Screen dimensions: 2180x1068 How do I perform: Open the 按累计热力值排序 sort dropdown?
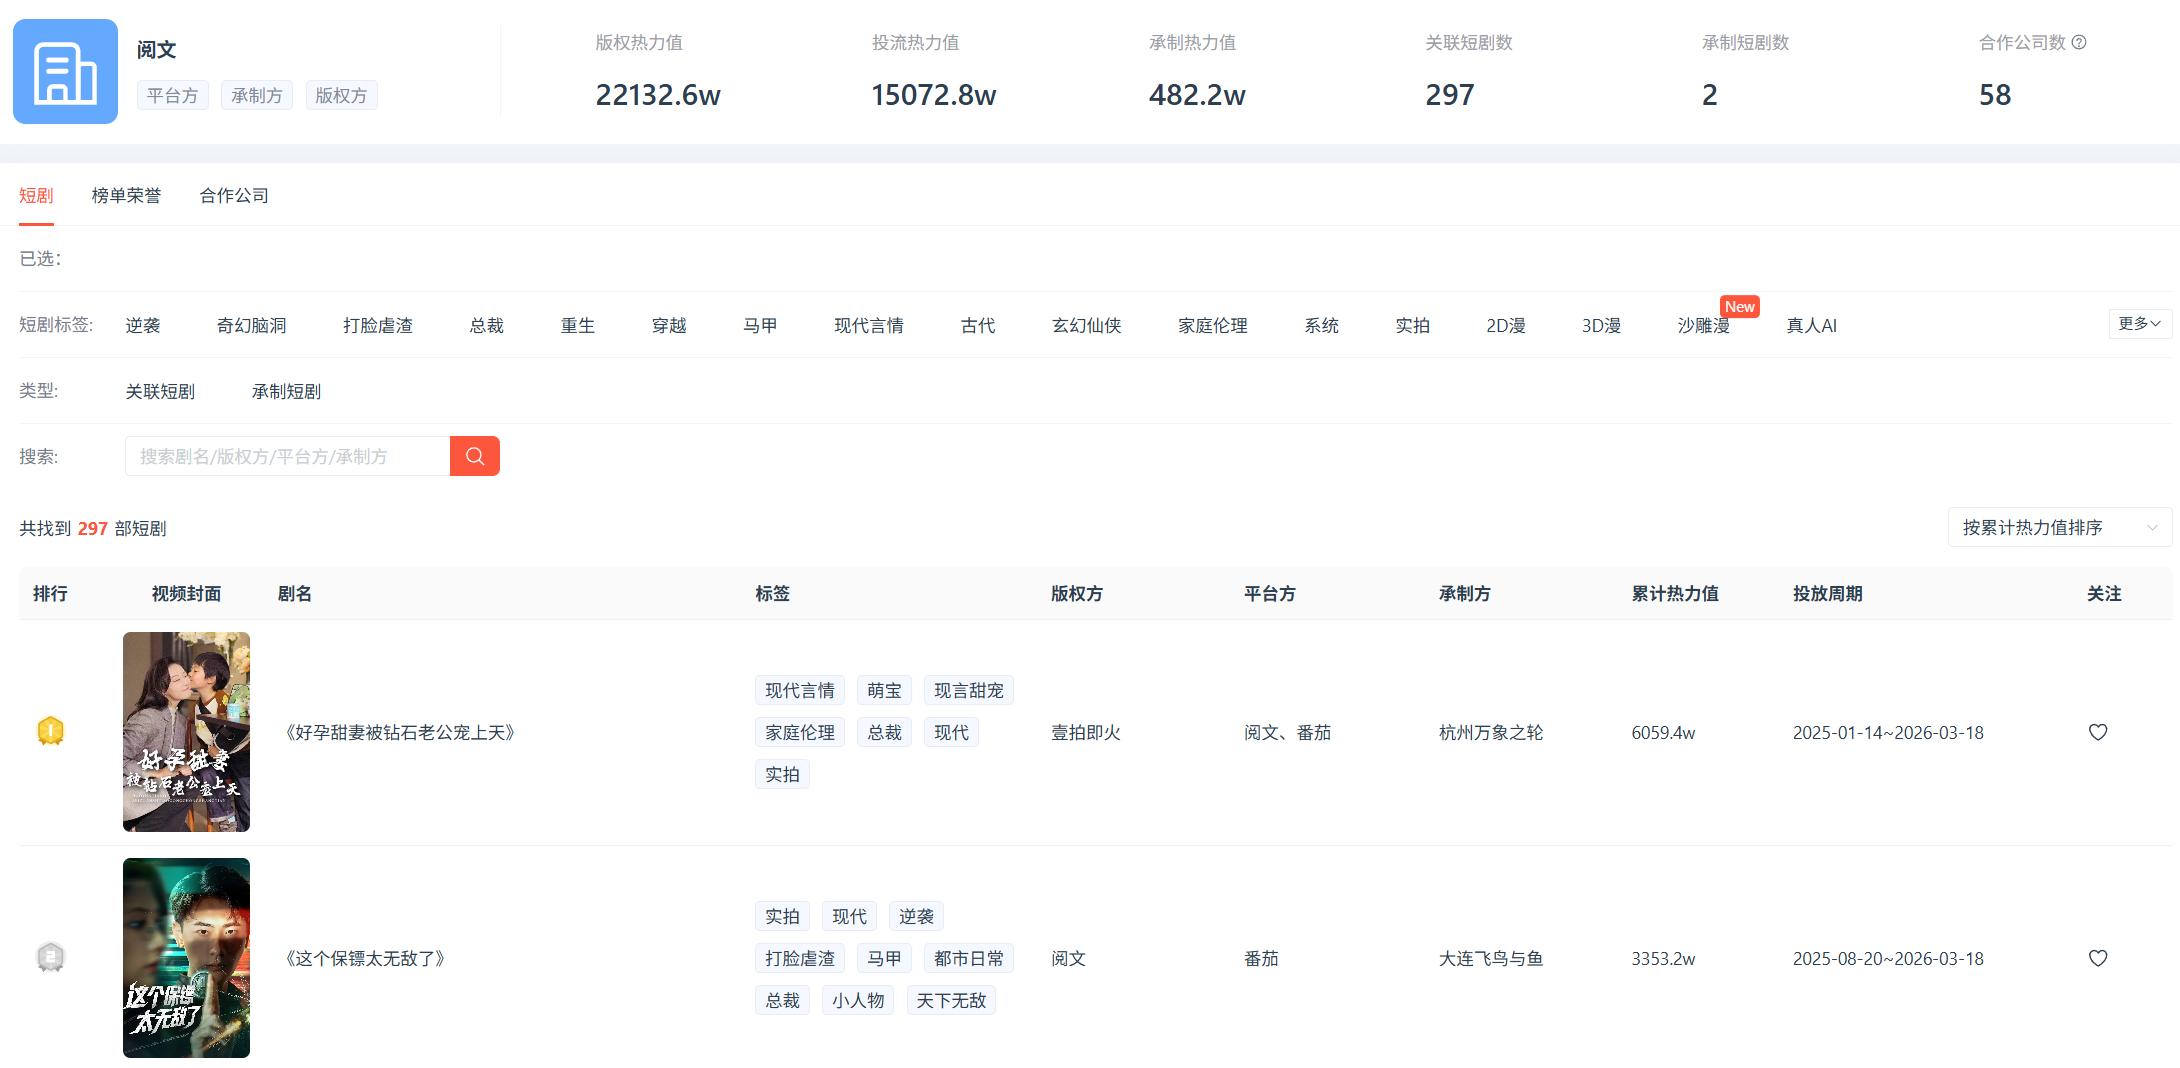[2059, 527]
